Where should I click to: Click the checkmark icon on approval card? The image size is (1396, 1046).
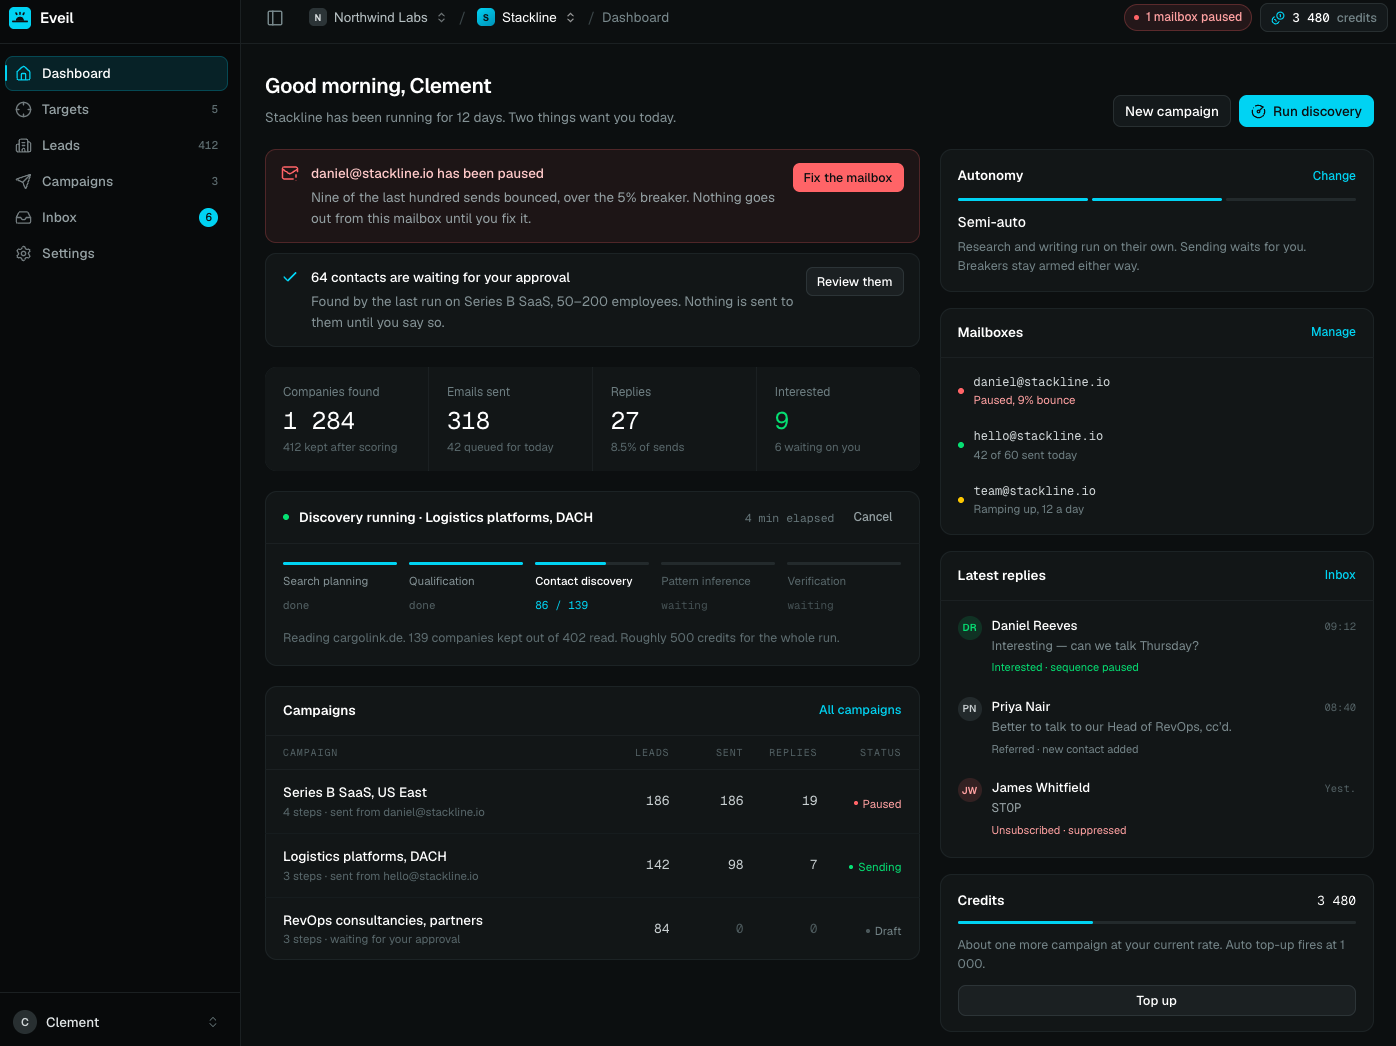coord(290,277)
